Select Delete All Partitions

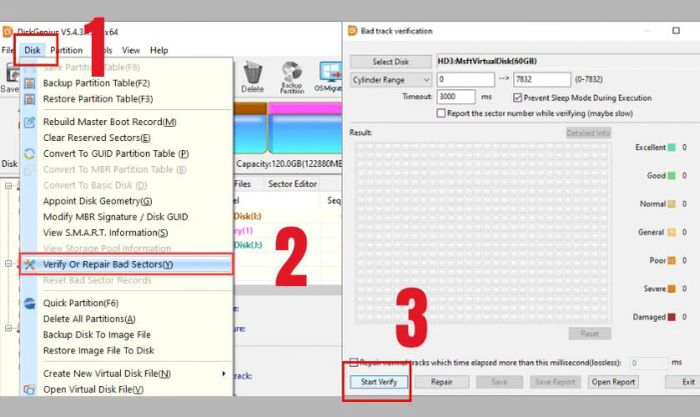tap(89, 319)
